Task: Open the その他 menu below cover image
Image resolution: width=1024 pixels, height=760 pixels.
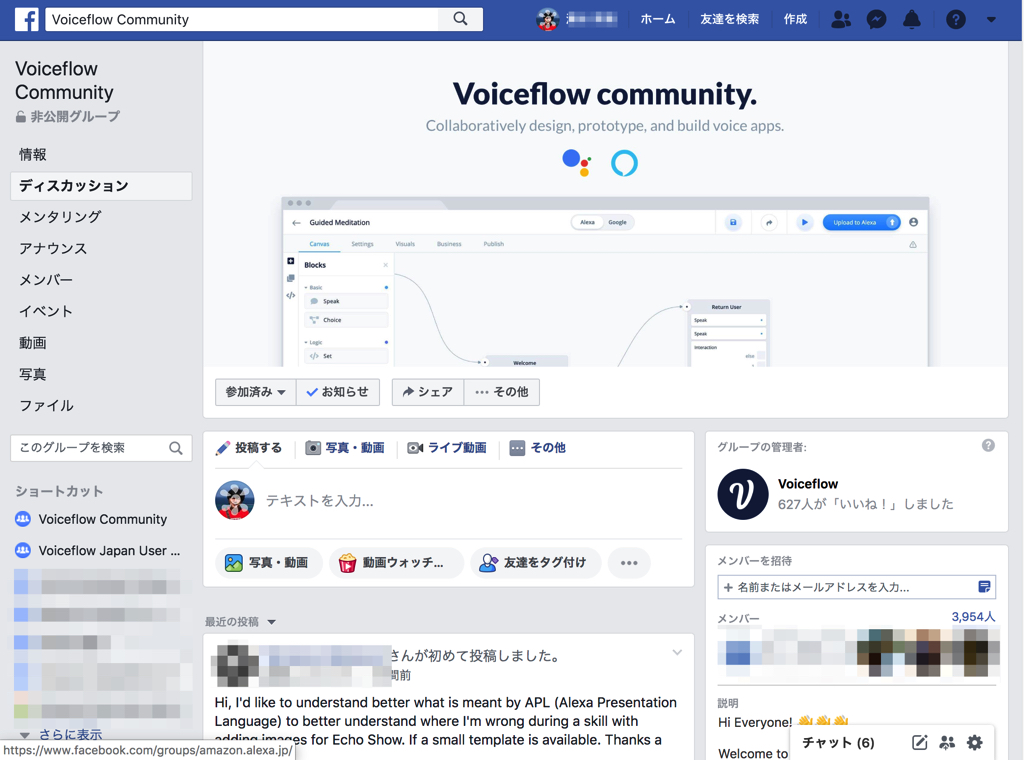Action: click(x=502, y=392)
